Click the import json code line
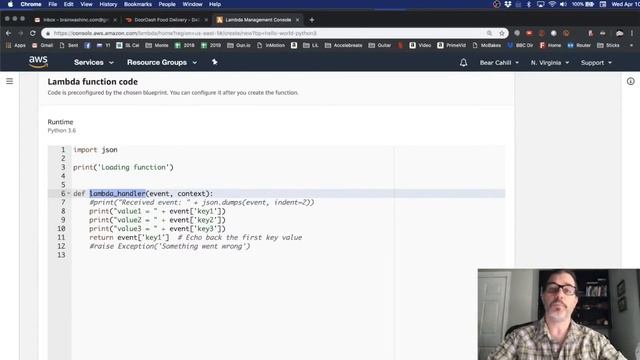 pyautogui.click(x=95, y=150)
